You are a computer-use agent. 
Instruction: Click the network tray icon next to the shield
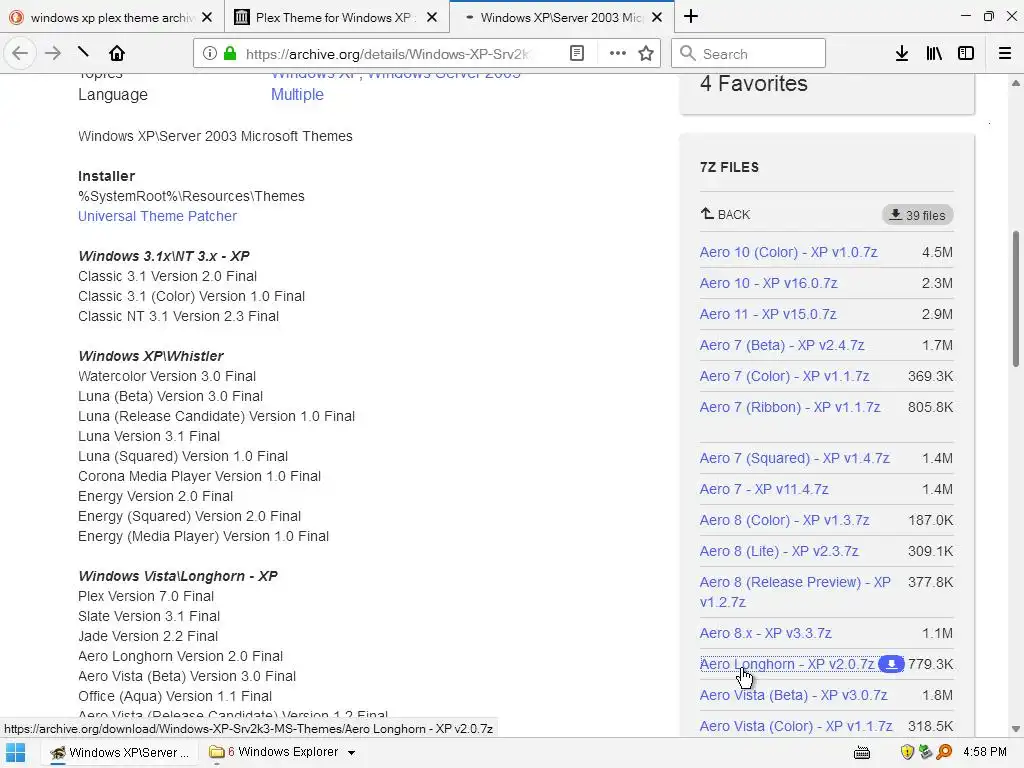(x=925, y=752)
